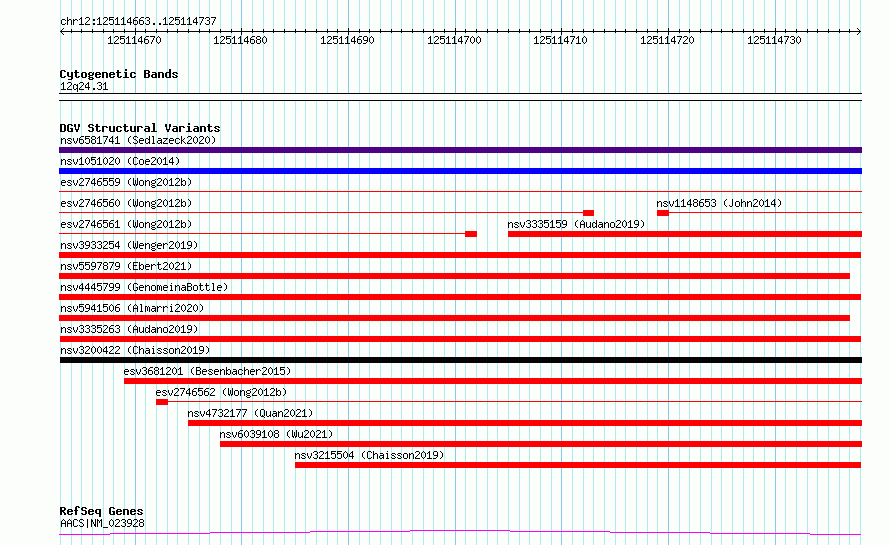The height and width of the screenshot is (545, 890).
Task: Open esv2746561 (Wong2012b) variant label
Action: point(126,224)
